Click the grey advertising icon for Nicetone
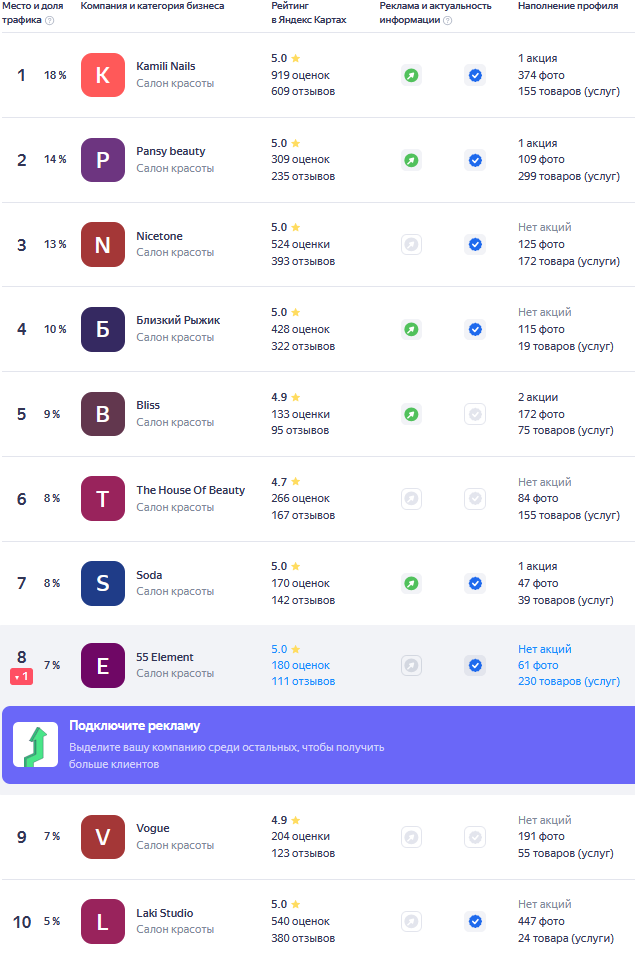 pyautogui.click(x=411, y=245)
